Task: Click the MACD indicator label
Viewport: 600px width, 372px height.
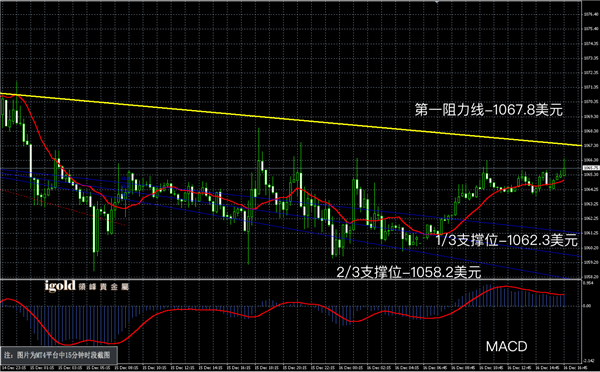Action: coord(507,346)
